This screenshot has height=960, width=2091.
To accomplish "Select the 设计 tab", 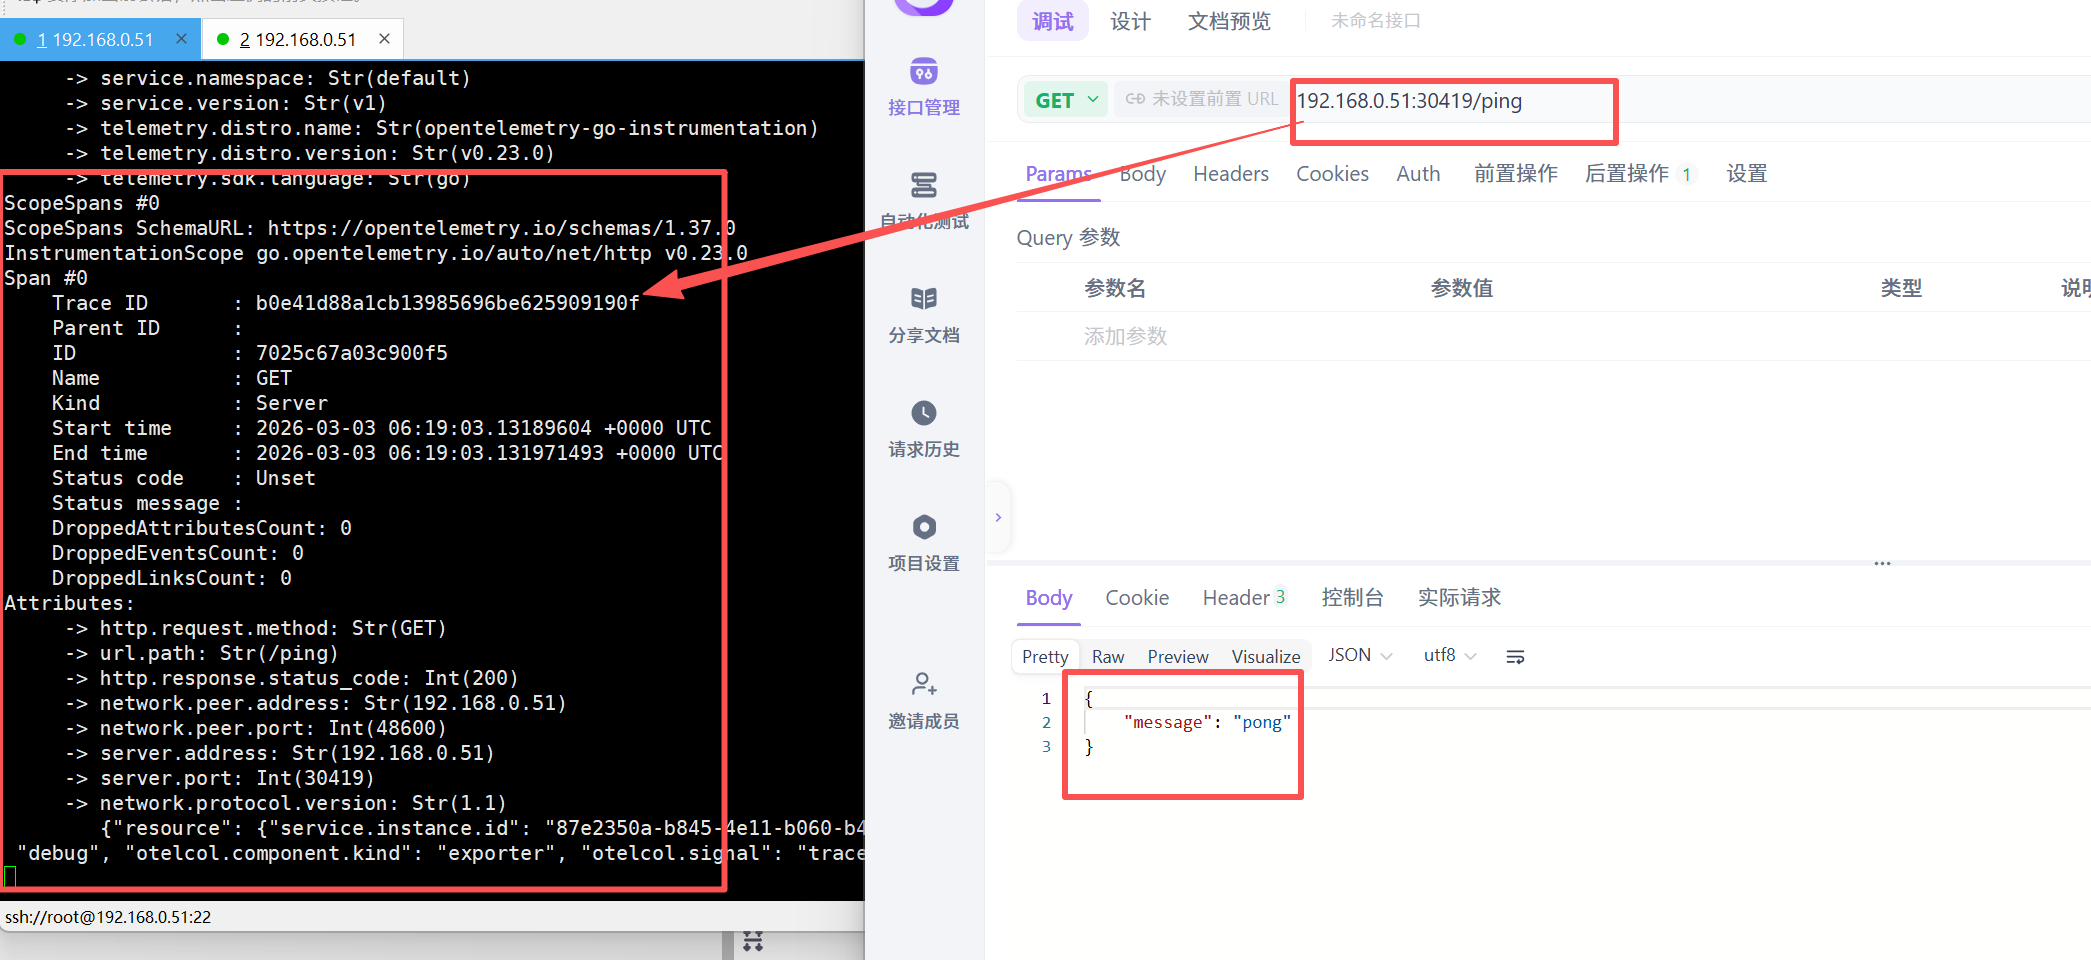I will coord(1130,21).
